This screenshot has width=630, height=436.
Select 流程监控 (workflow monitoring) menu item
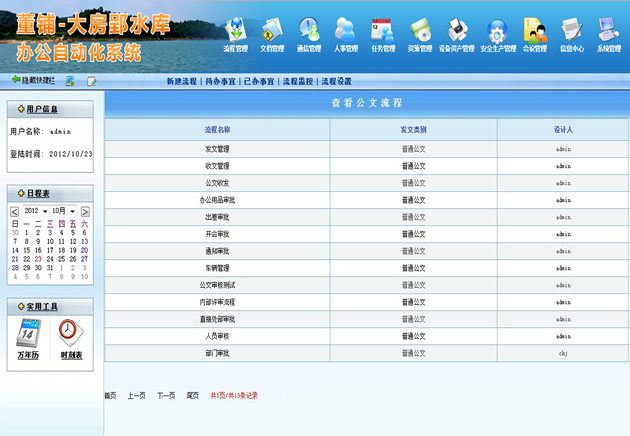(x=298, y=82)
